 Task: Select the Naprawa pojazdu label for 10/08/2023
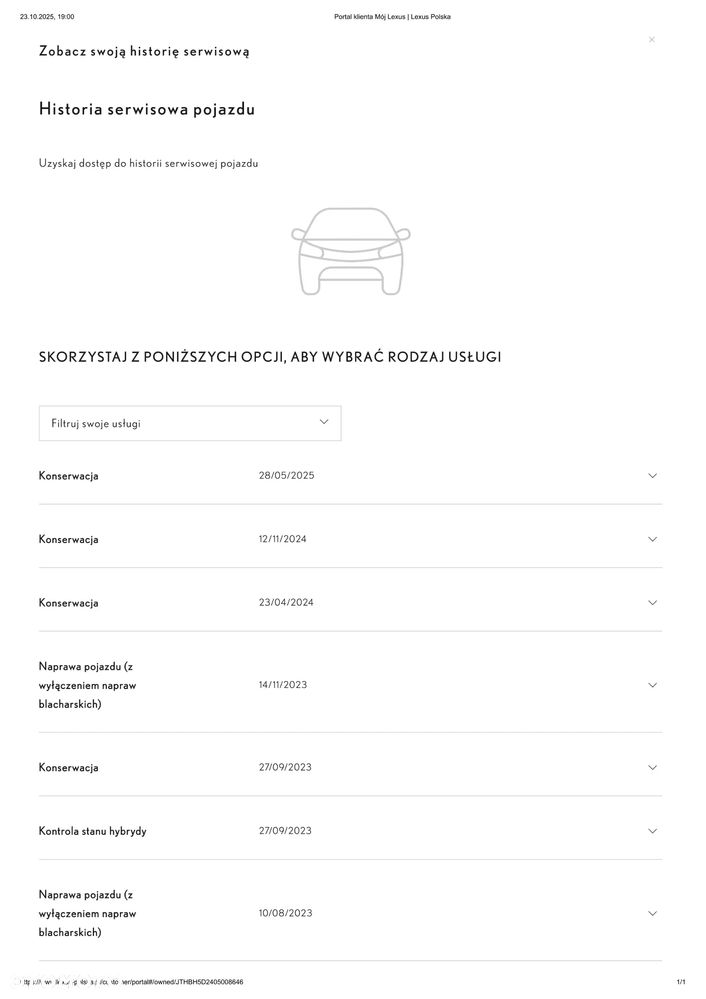point(88,913)
